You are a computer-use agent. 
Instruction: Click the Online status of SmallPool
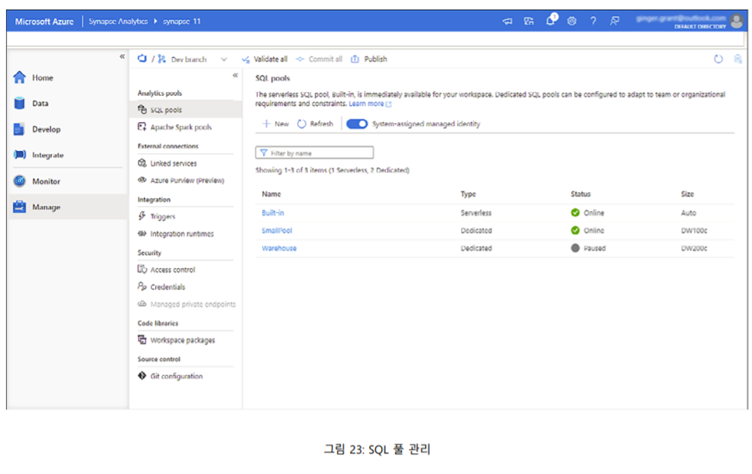tap(588, 230)
